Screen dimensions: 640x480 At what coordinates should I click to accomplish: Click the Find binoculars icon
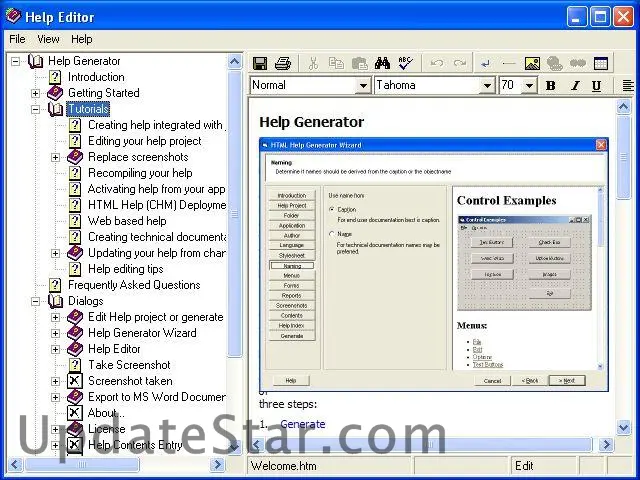pos(383,63)
